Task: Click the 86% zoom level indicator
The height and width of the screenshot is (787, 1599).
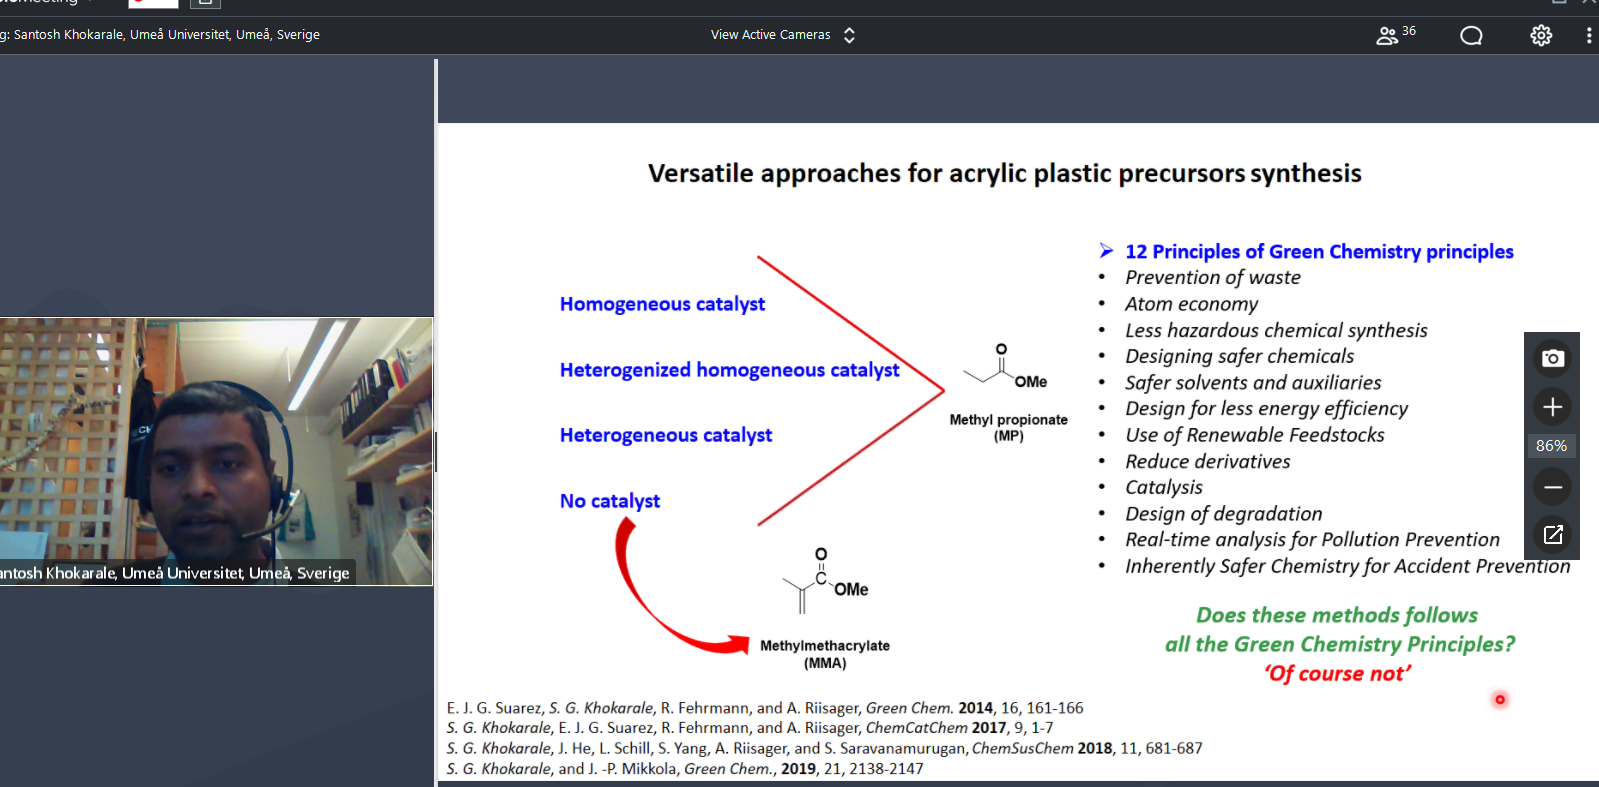Action: coord(1551,446)
